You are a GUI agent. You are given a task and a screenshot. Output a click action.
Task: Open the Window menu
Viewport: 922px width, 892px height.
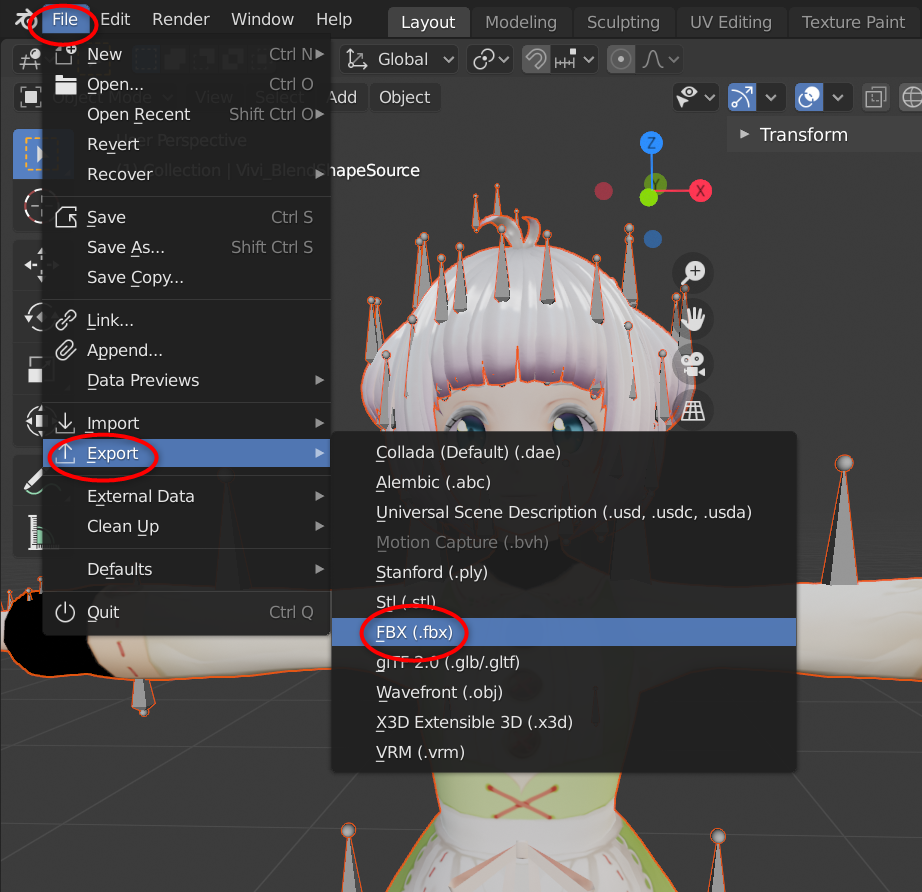tap(262, 19)
